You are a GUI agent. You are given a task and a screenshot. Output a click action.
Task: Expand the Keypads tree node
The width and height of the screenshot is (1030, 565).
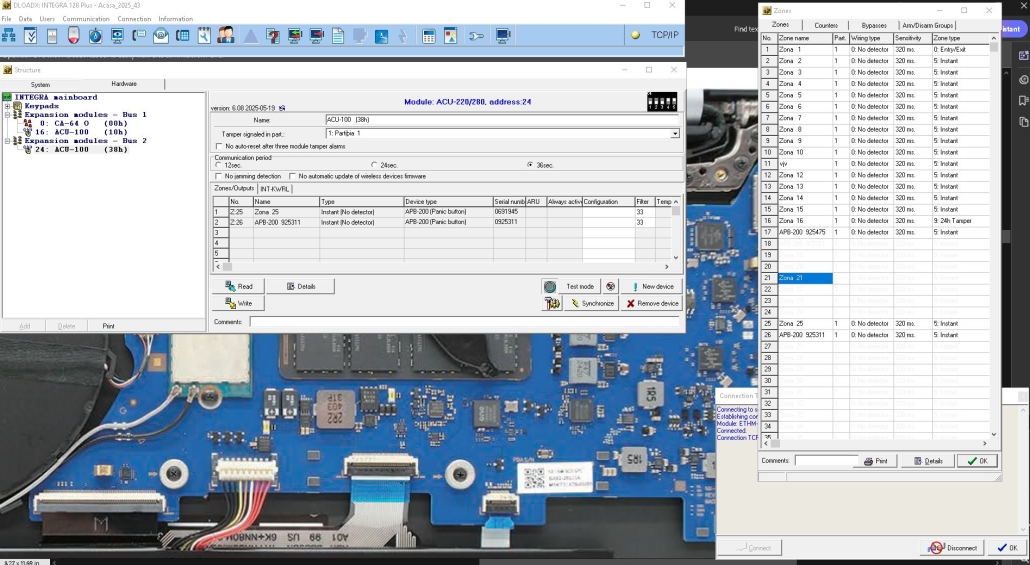click(7, 106)
